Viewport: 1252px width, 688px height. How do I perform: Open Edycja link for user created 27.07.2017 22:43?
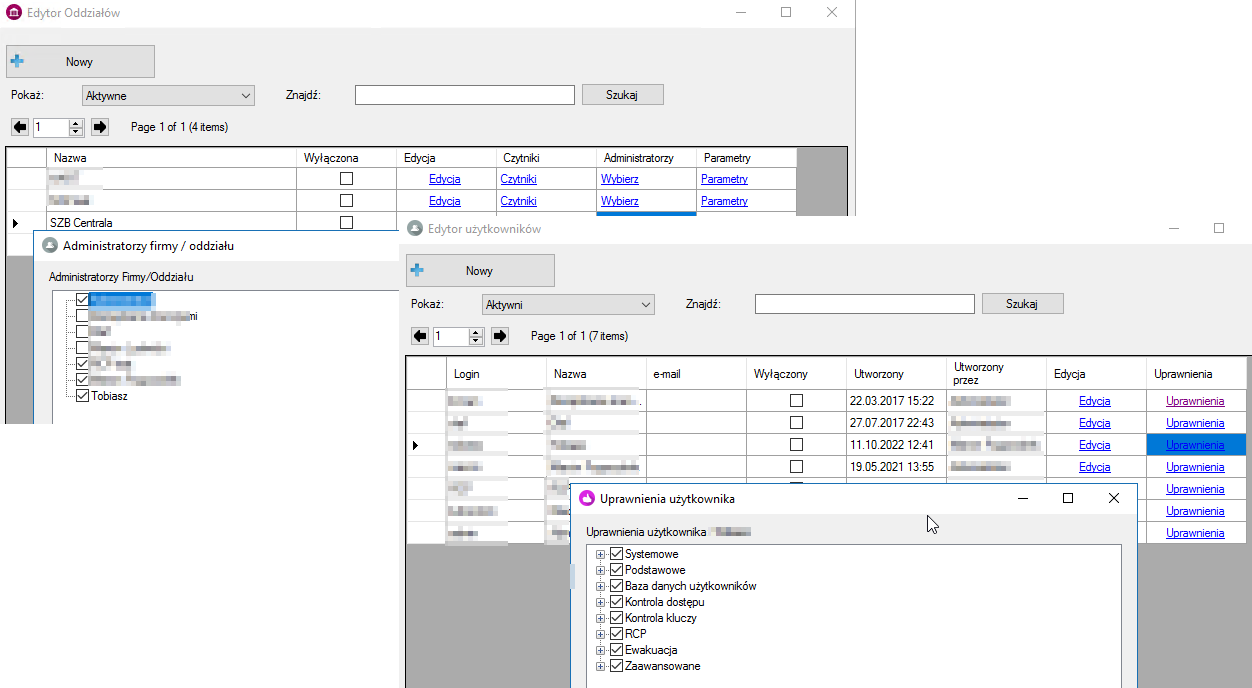point(1095,423)
